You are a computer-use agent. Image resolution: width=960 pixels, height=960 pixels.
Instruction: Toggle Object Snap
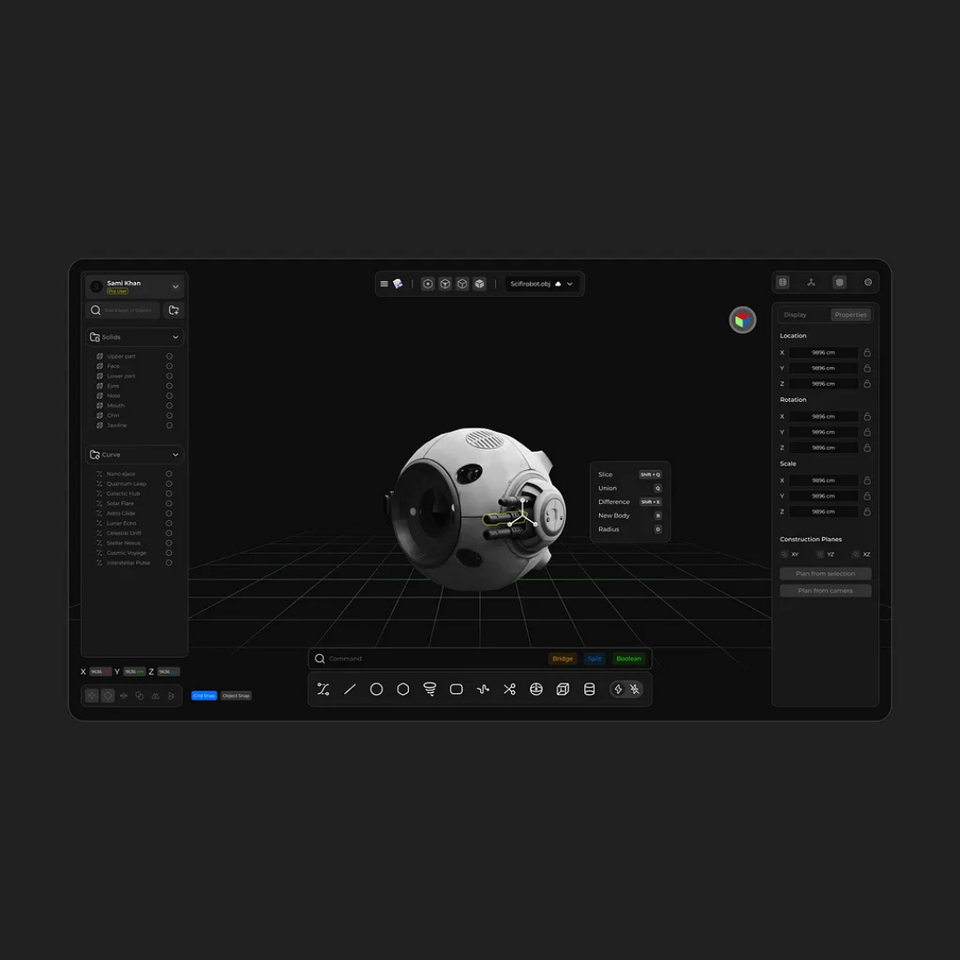[x=236, y=696]
